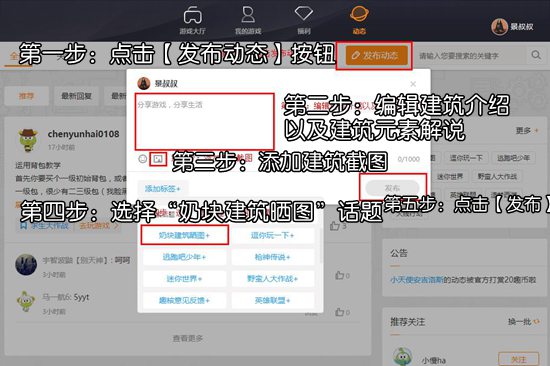
Task: Like the post with 3 thumbs-up
Action: pyautogui.click(x=335, y=226)
